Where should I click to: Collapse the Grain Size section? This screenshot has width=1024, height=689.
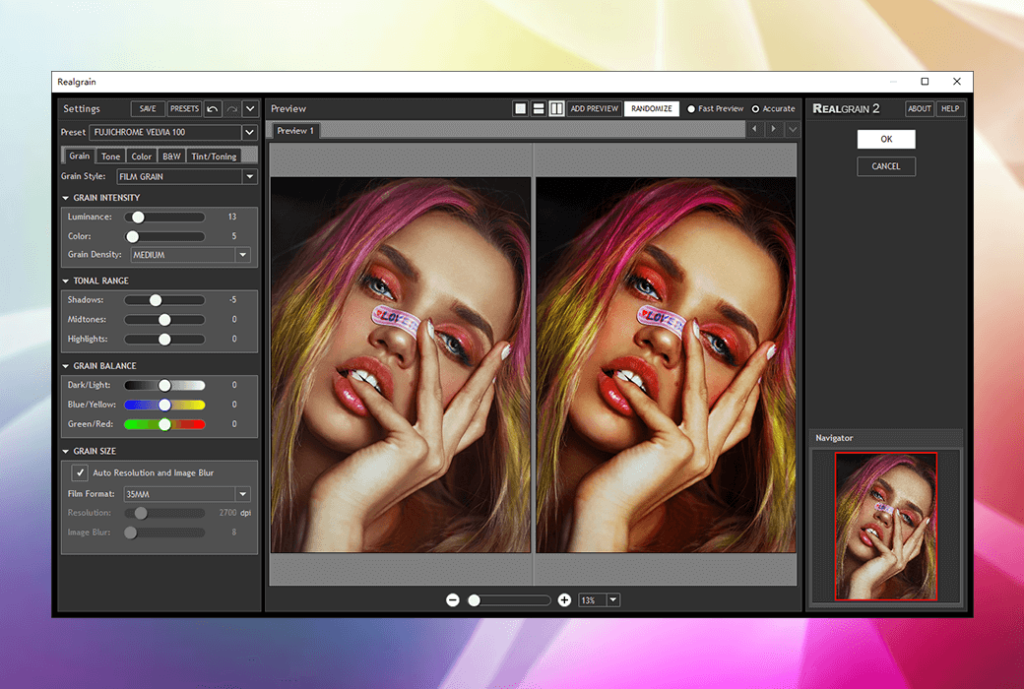coord(65,451)
